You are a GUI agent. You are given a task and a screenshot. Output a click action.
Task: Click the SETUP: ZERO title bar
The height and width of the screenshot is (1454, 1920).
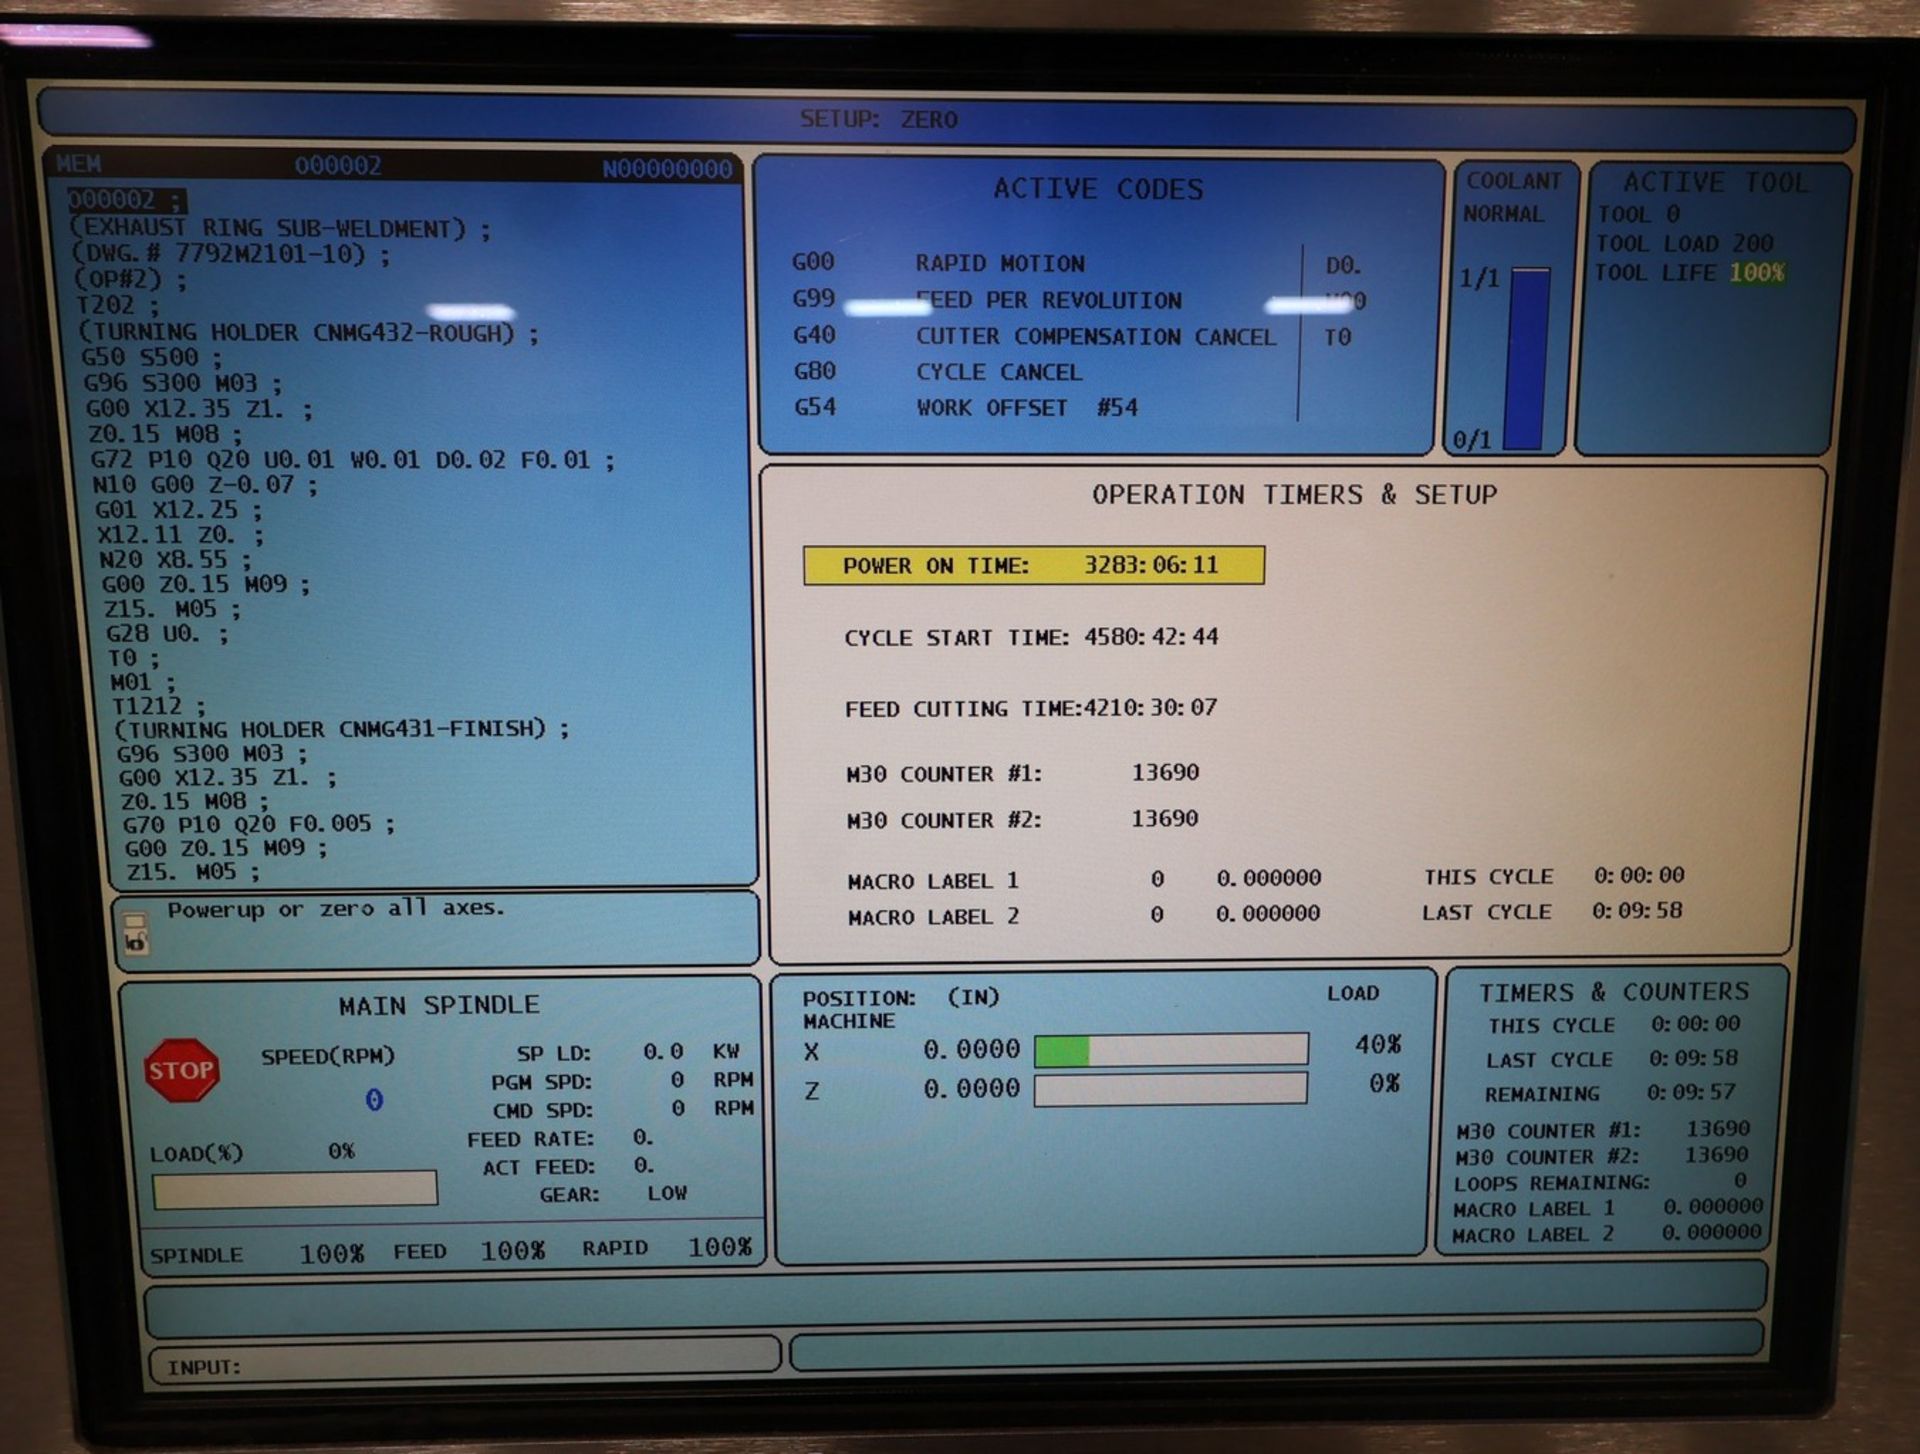945,119
